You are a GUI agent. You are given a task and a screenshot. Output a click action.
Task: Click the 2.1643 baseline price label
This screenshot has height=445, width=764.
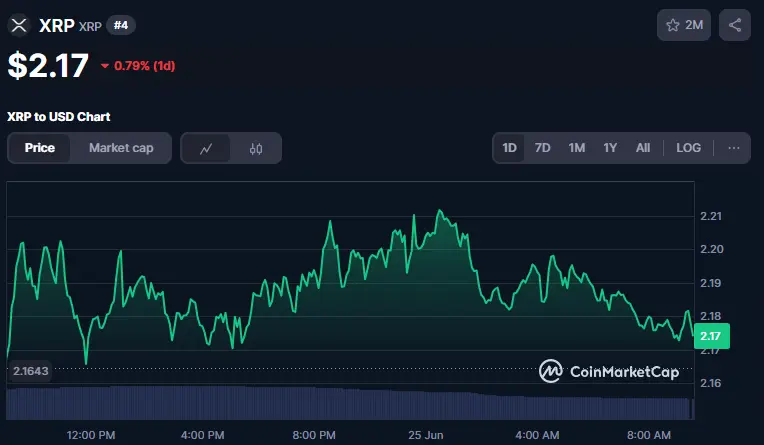tap(30, 371)
